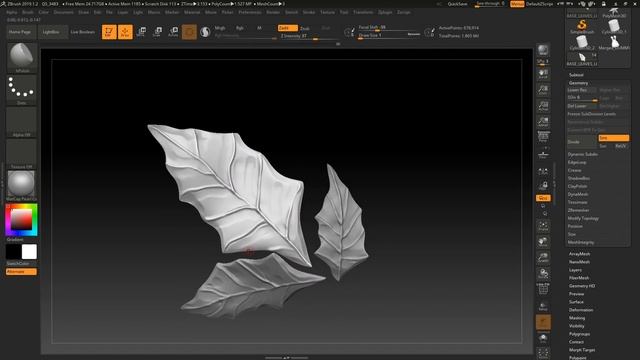Enable Mrgb
640x360 pixels.
pyautogui.click(x=220, y=28)
